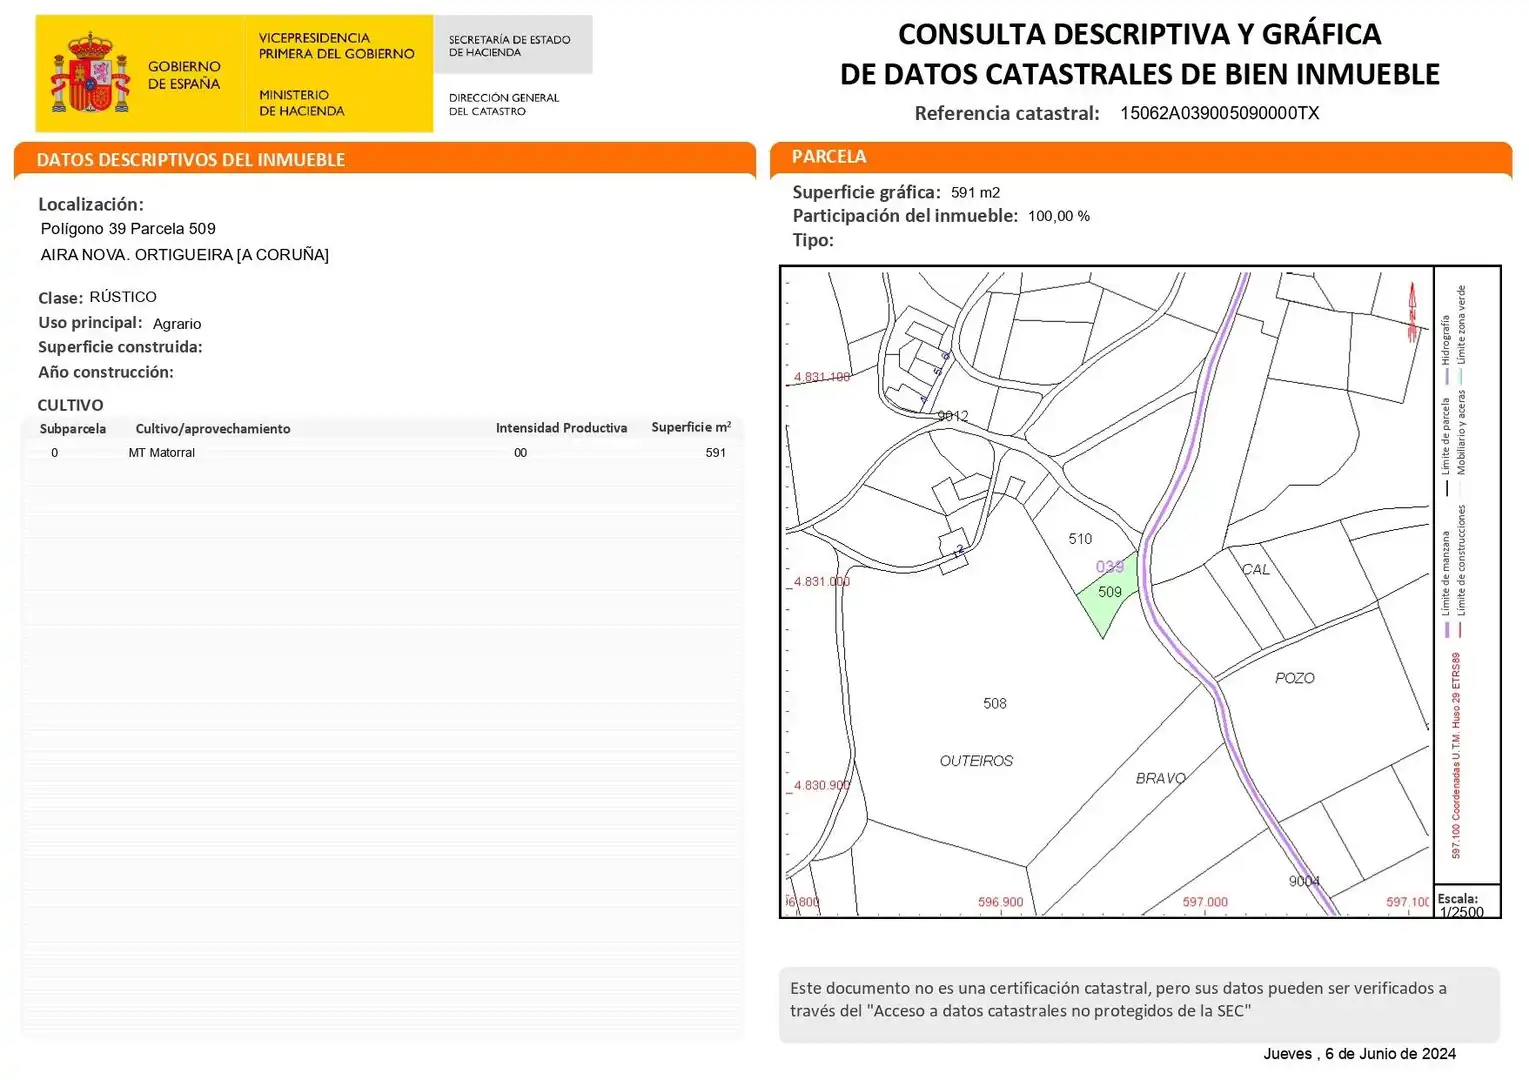Click "MINISTERIO DE HACIENDA" in the yellow banner
This screenshot has height=1080, width=1529.
[x=301, y=103]
